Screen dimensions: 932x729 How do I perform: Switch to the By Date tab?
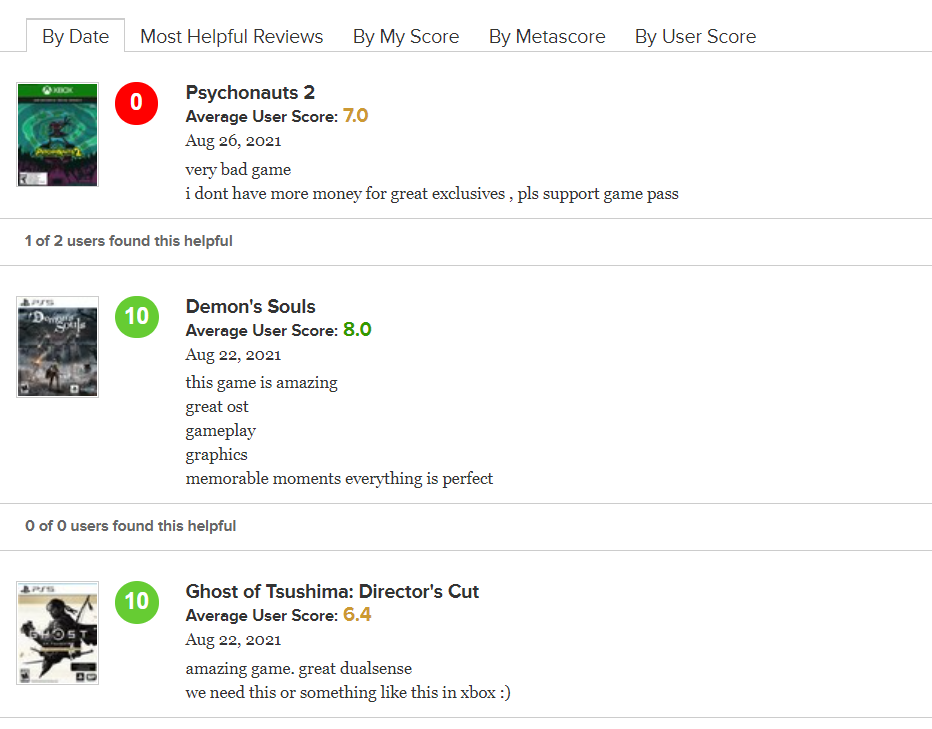[75, 36]
